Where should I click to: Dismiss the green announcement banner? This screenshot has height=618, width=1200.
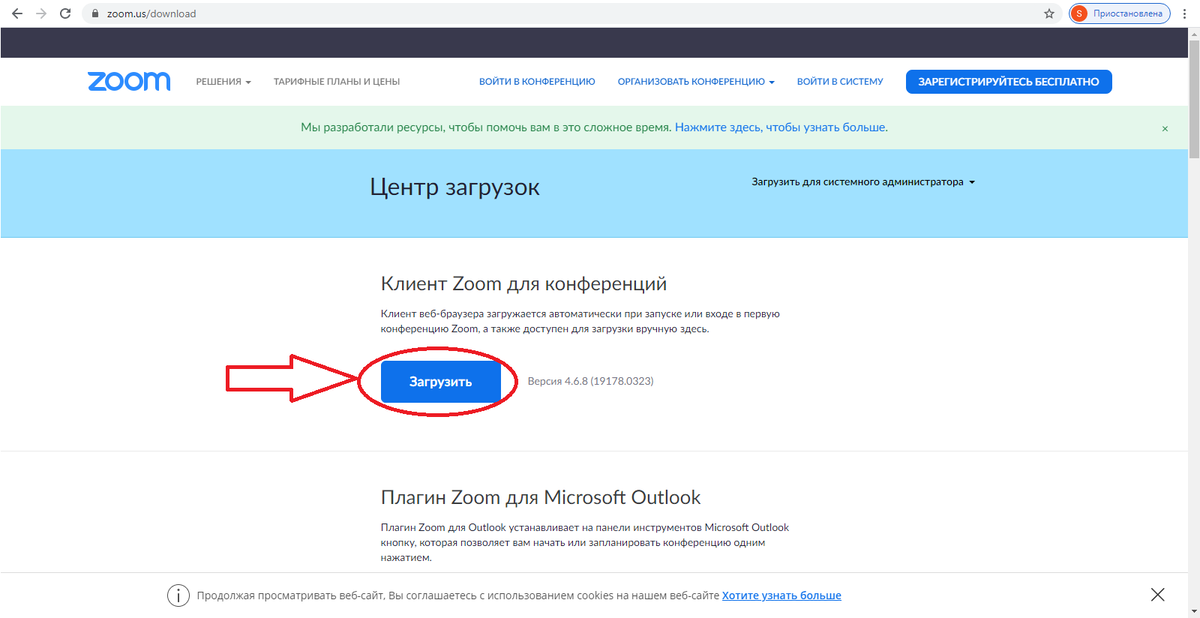click(x=1165, y=128)
